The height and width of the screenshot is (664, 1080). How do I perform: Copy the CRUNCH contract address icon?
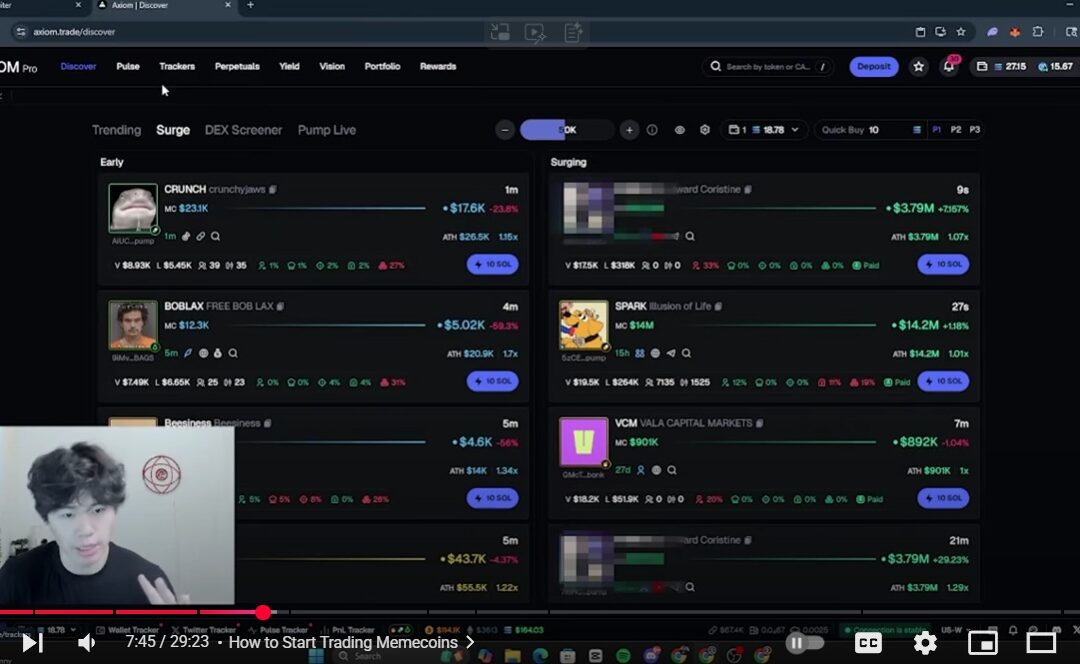273,189
